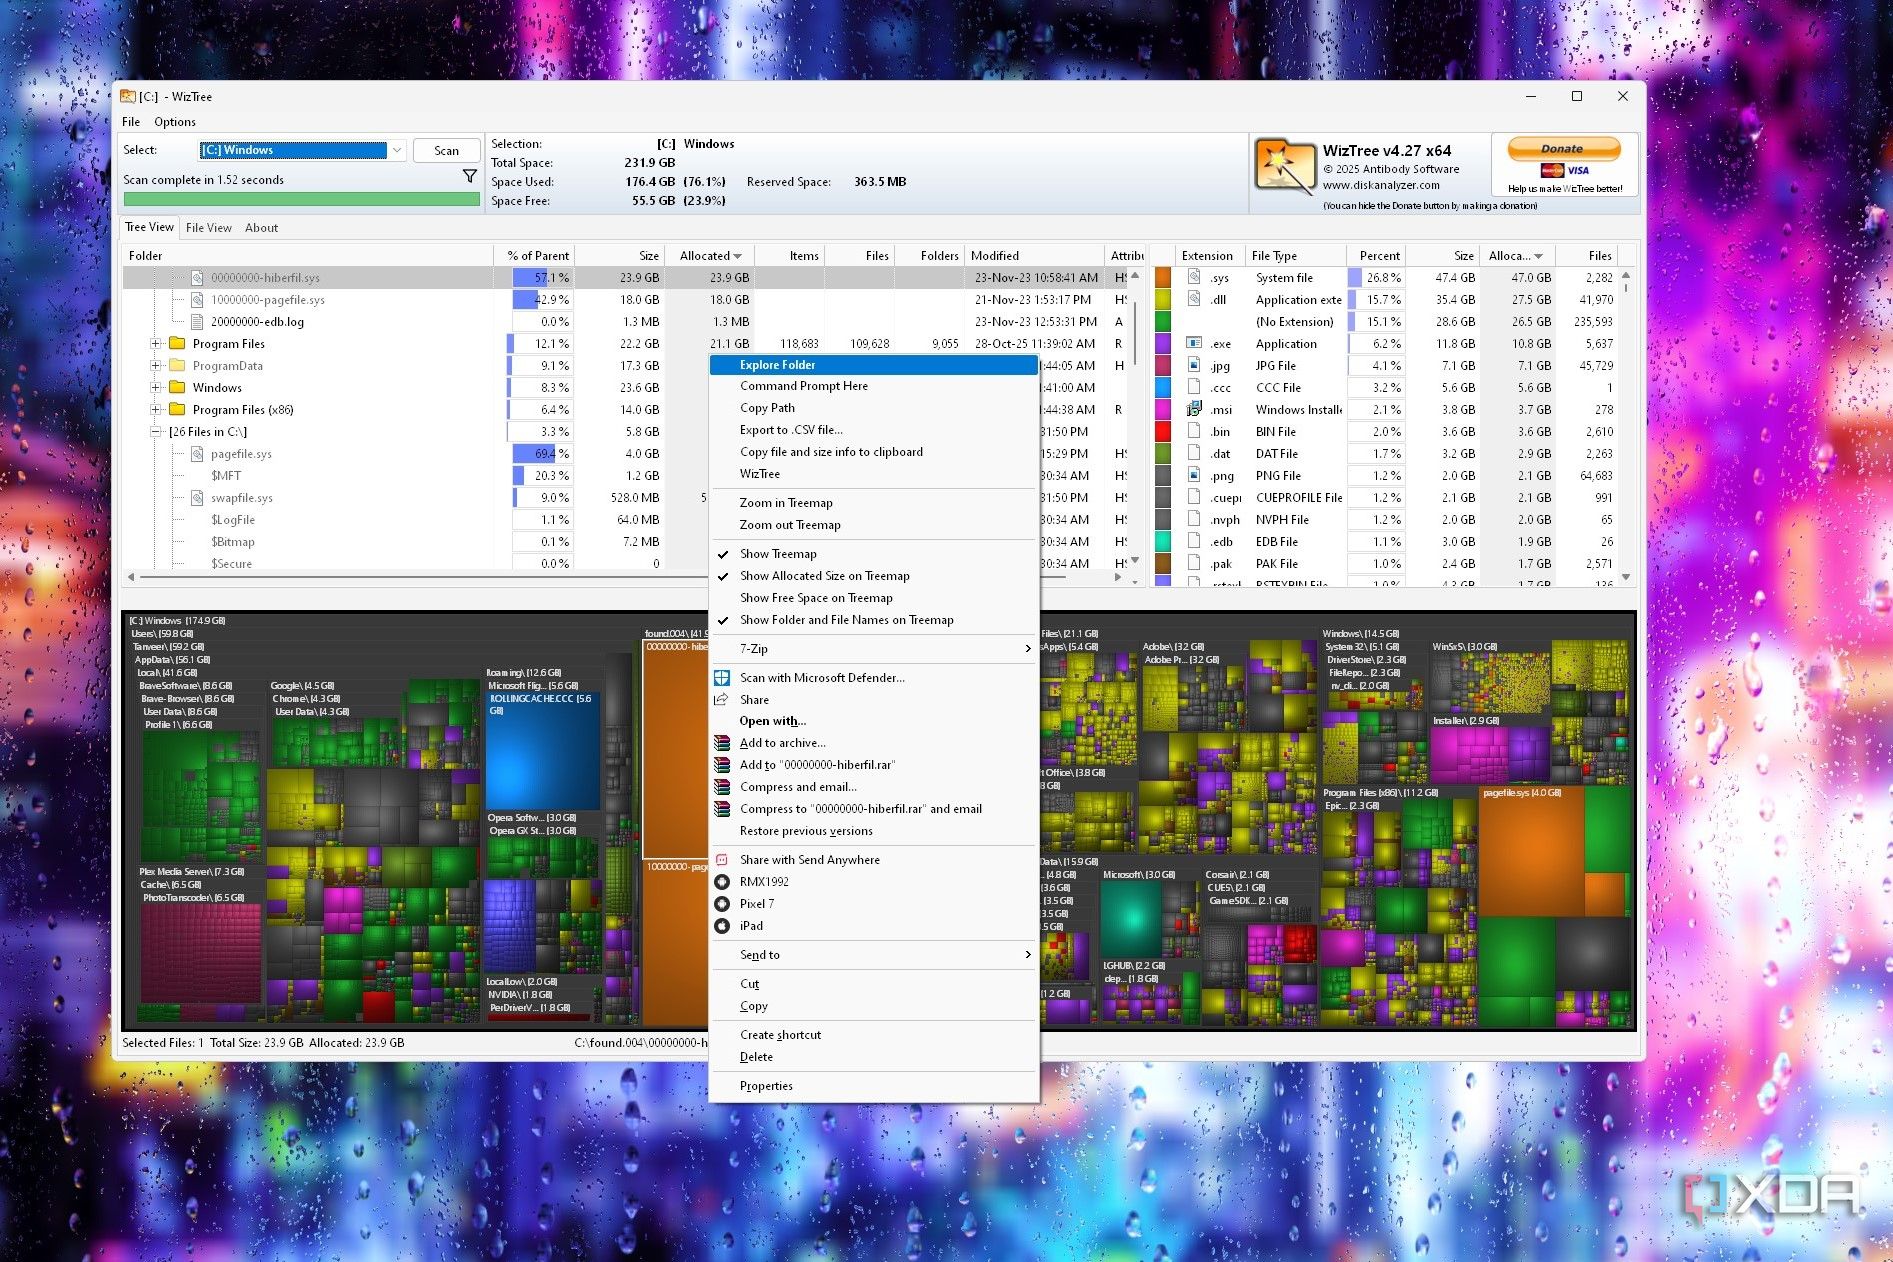Click the Program Files folder icon
The height and width of the screenshot is (1262, 1893).
tap(178, 344)
